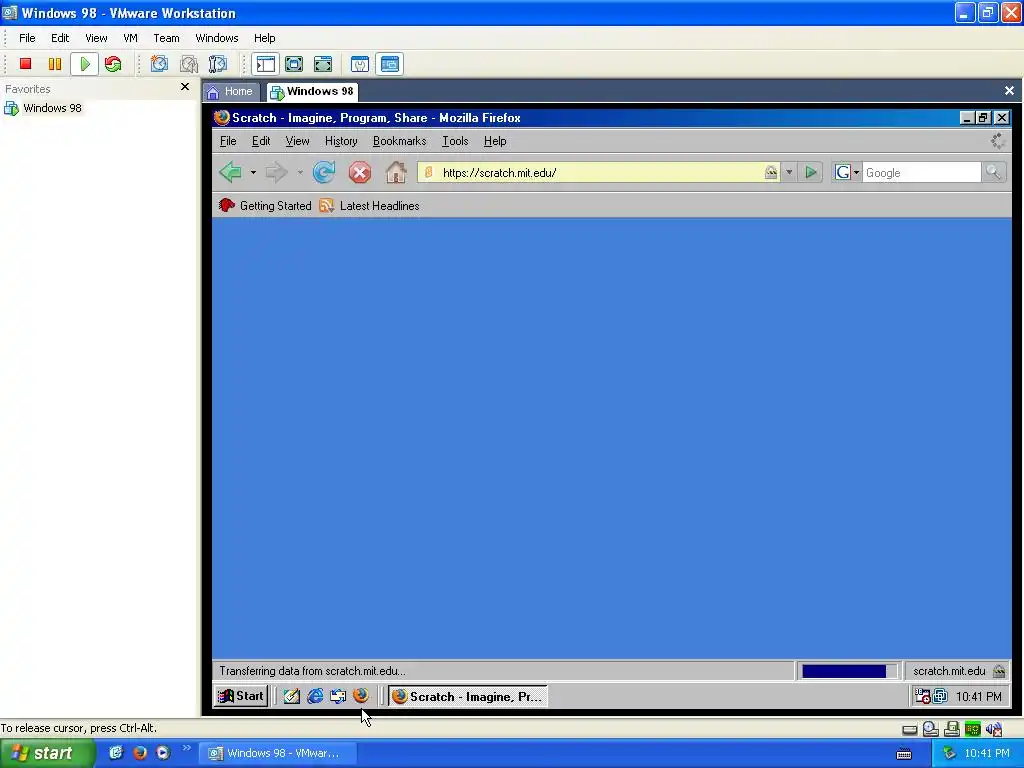Select Windows 98 VMware taskbar button
The height and width of the screenshot is (768, 1024).
277,753
